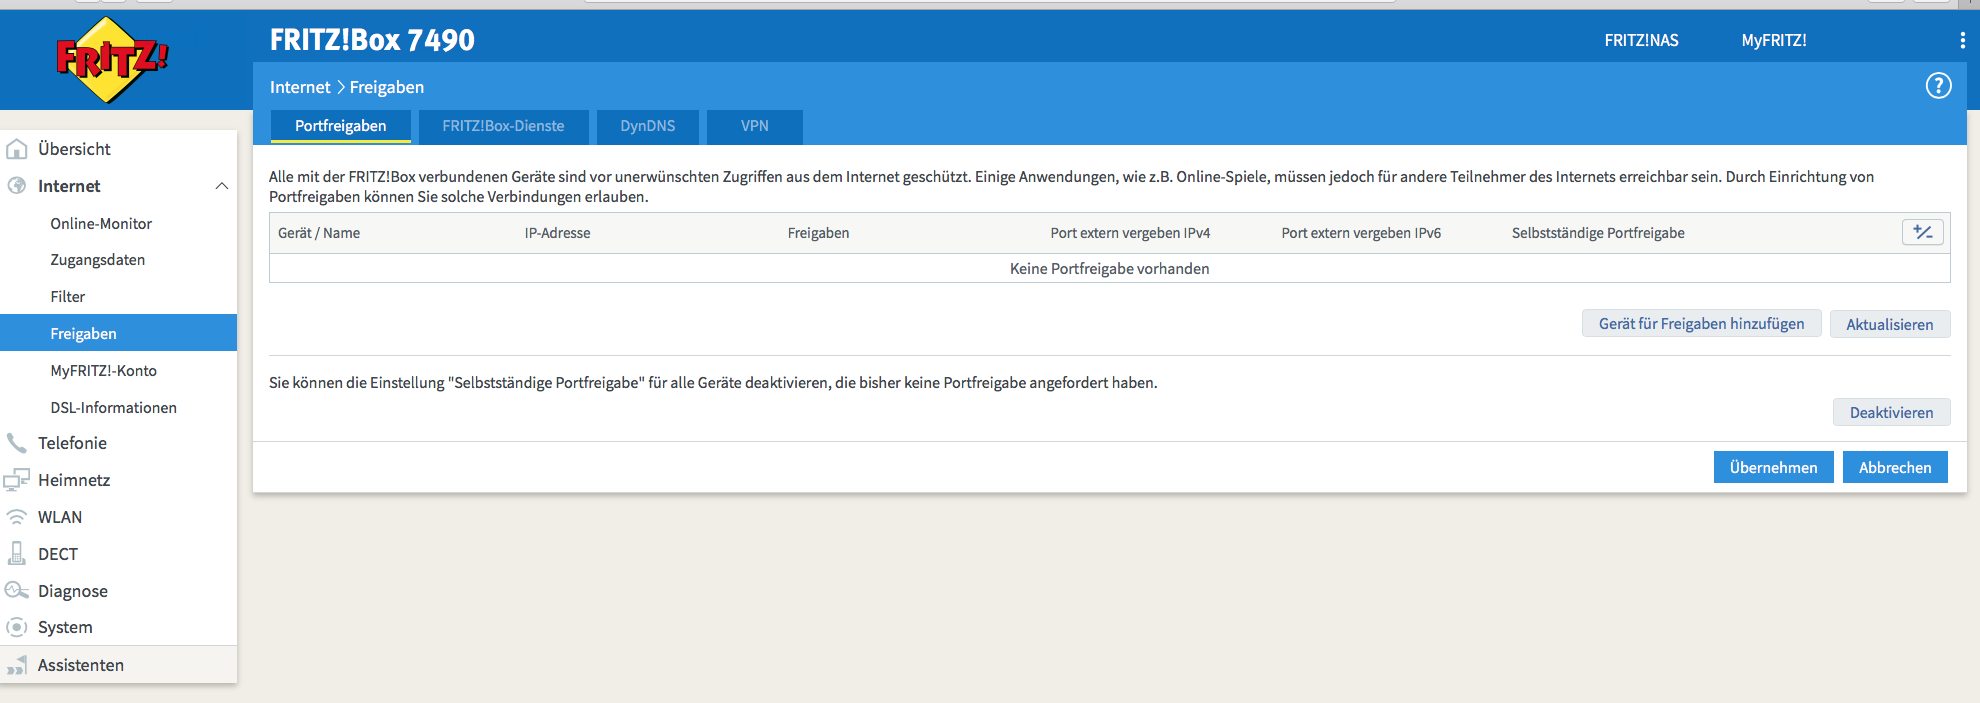Select Freigaben in the sidebar
The width and height of the screenshot is (1980, 703).
tap(118, 333)
